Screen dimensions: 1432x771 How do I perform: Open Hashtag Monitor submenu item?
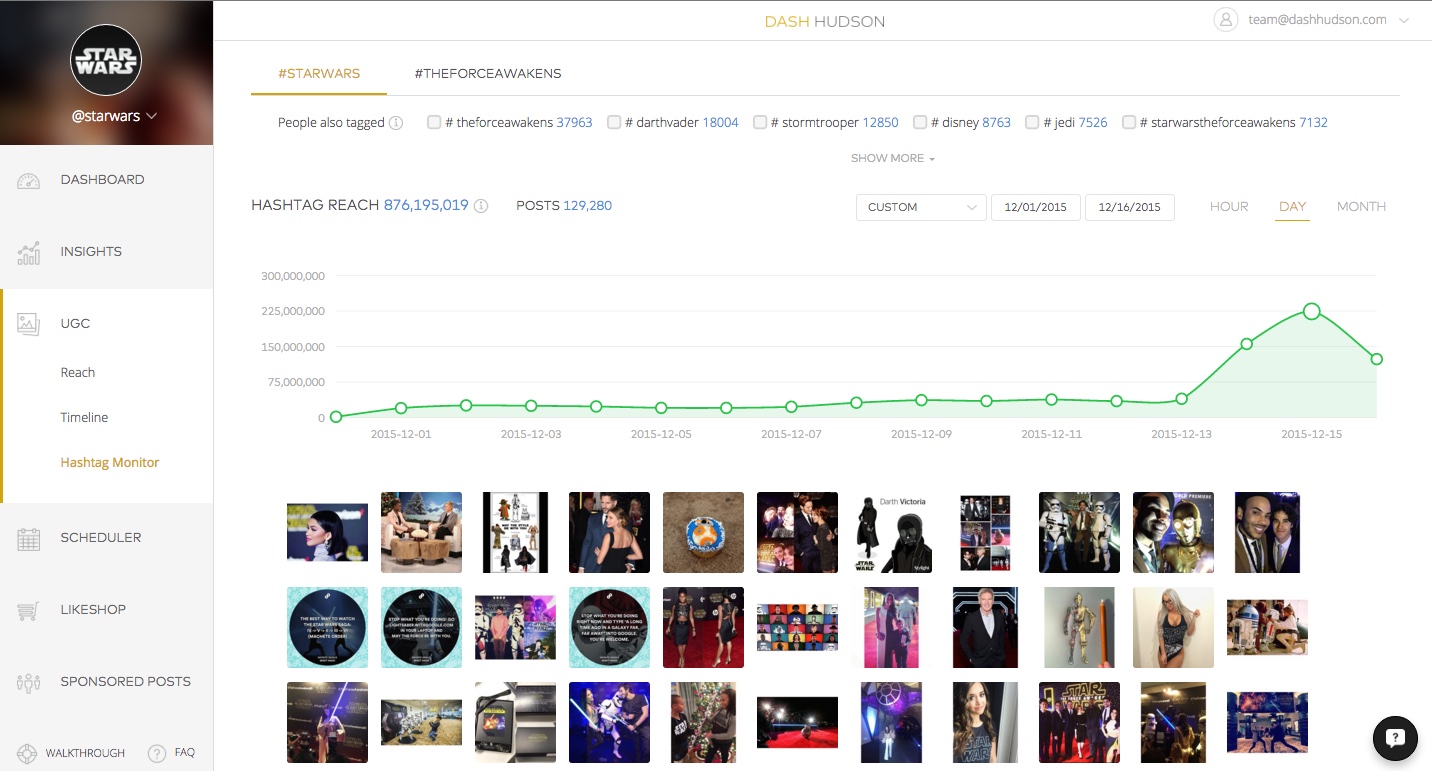tap(110, 463)
